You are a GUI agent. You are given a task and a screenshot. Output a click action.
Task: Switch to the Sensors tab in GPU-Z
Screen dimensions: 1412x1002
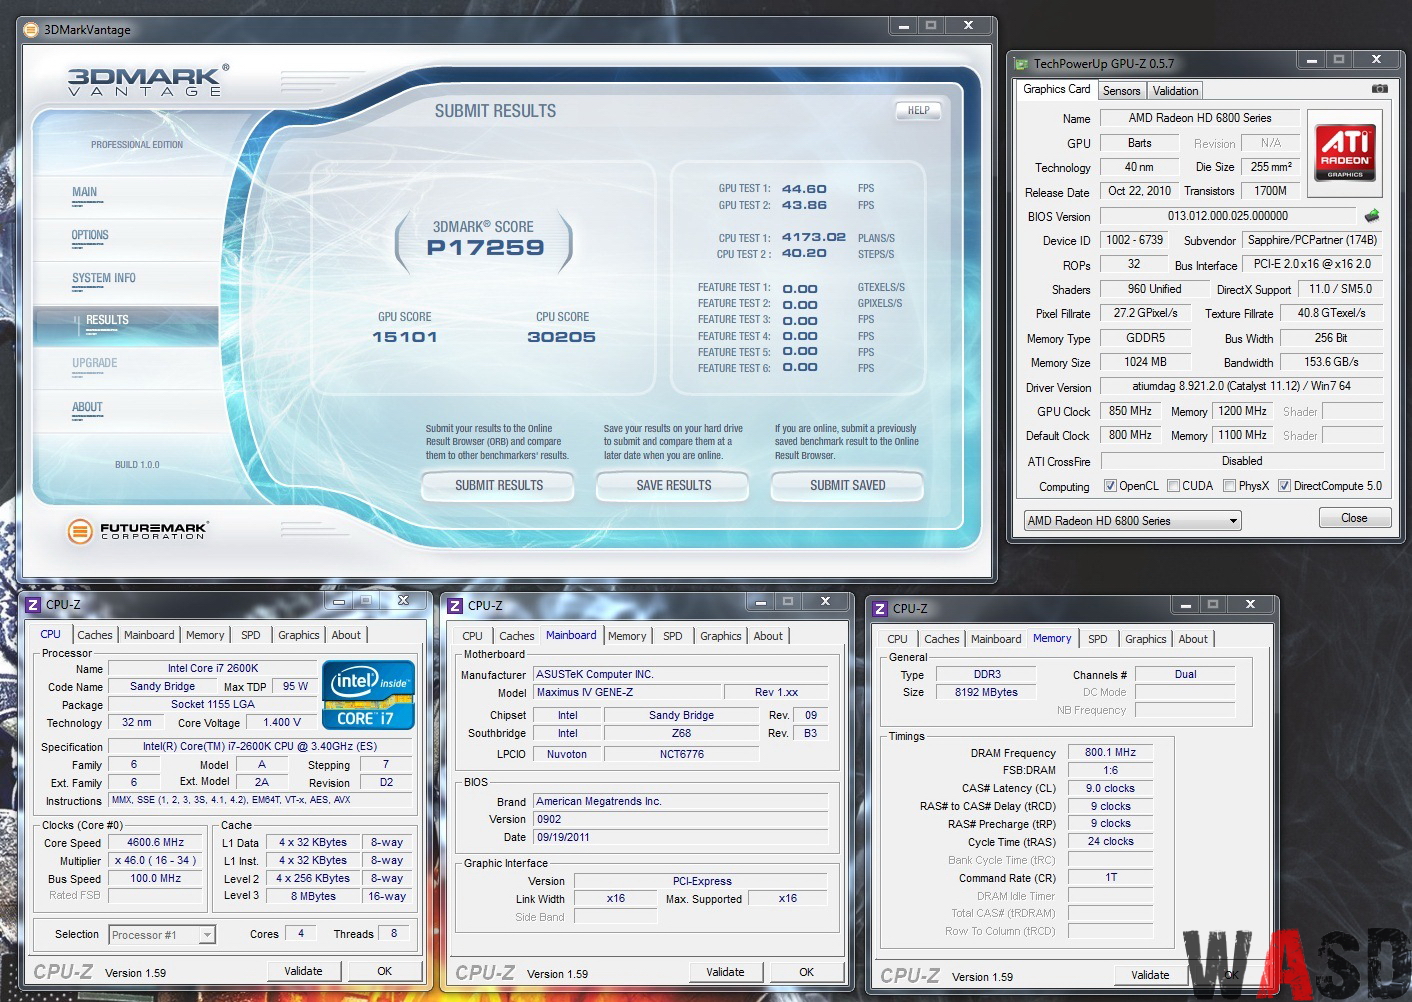coord(1121,91)
